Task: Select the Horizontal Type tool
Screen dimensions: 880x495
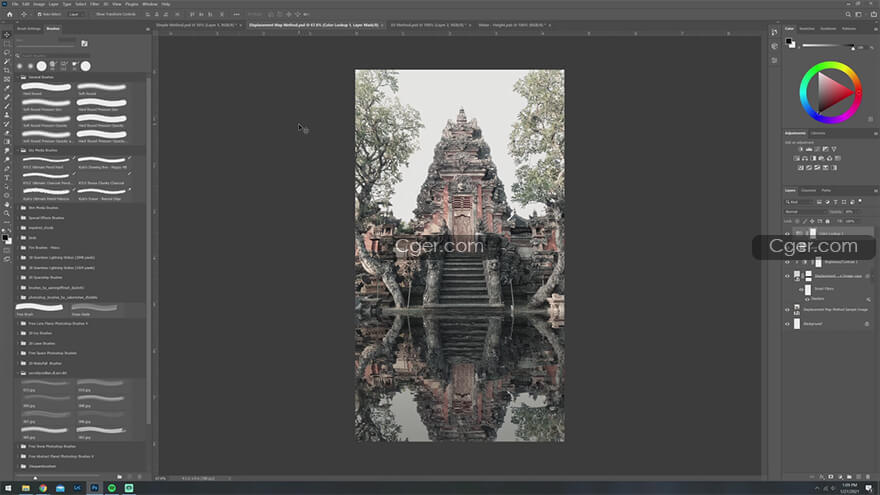Action: coord(7,178)
